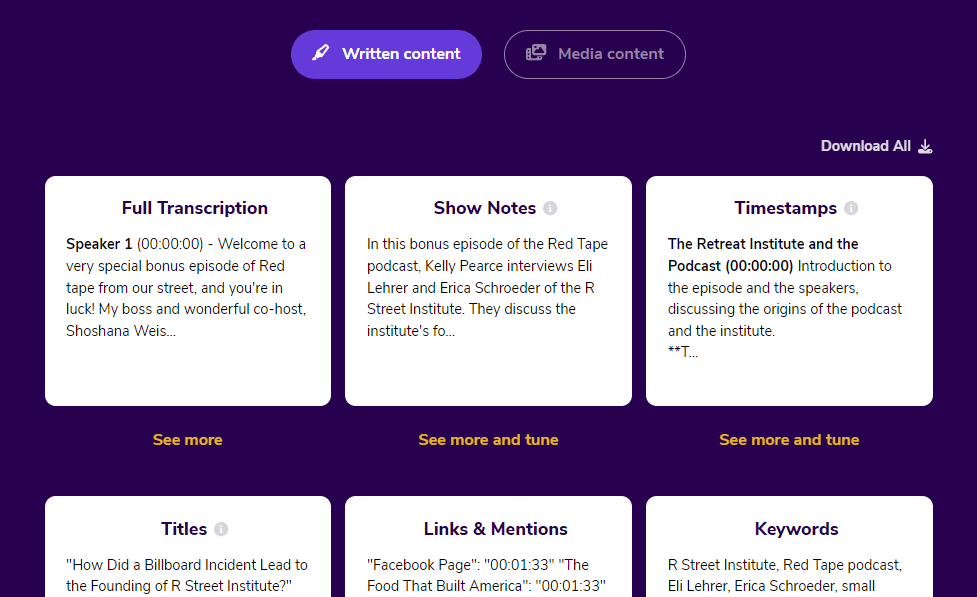The width and height of the screenshot is (977, 597).
Task: Click See more and tune under Timestamps
Action: pos(789,439)
